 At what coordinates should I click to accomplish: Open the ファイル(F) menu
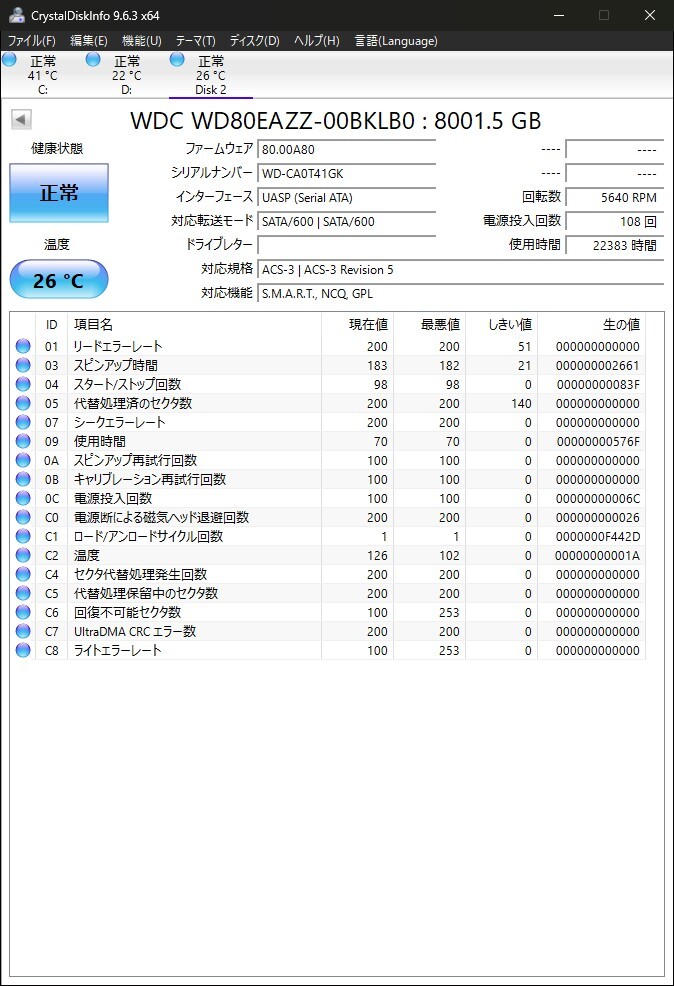(x=31, y=41)
